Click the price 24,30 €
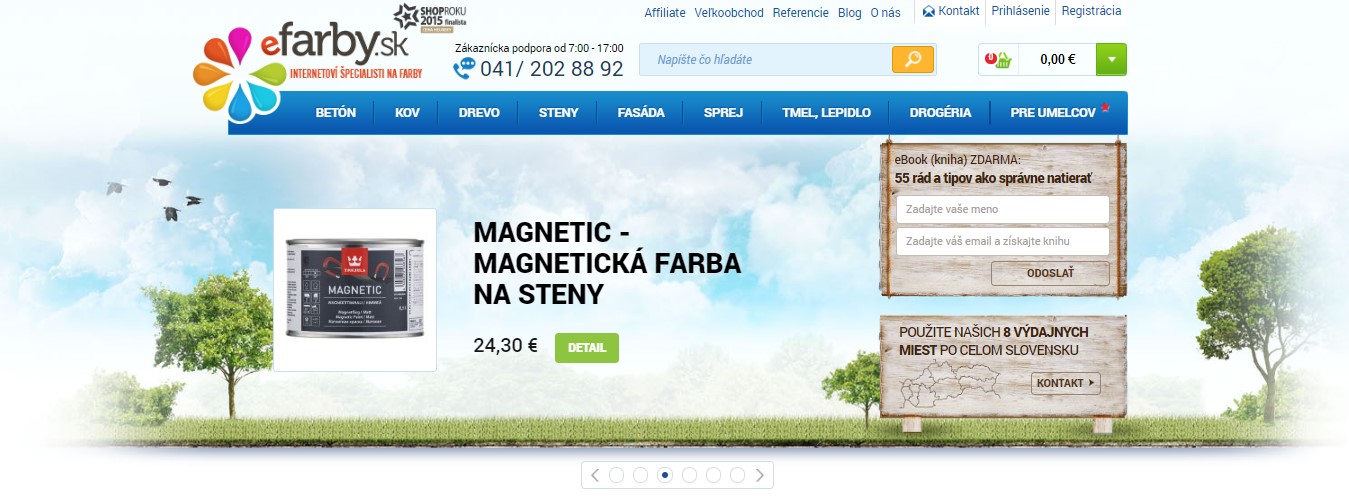1349x499 pixels. point(505,346)
